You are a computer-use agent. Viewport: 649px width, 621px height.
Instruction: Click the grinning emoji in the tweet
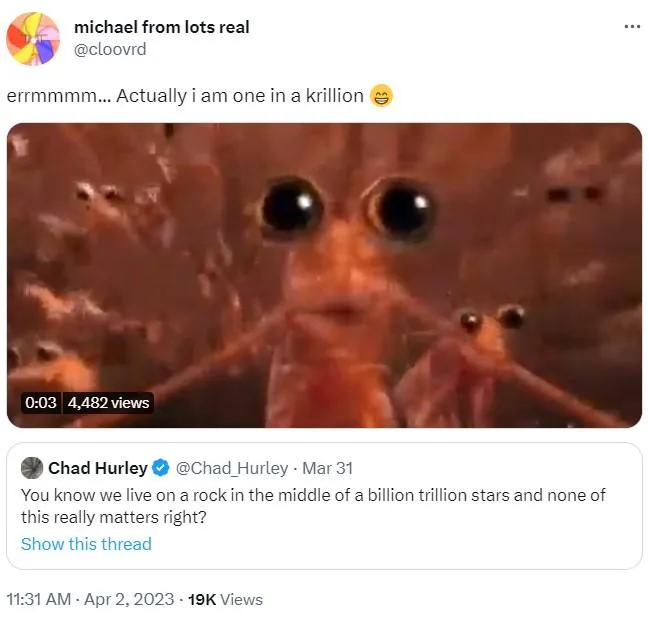coord(381,96)
